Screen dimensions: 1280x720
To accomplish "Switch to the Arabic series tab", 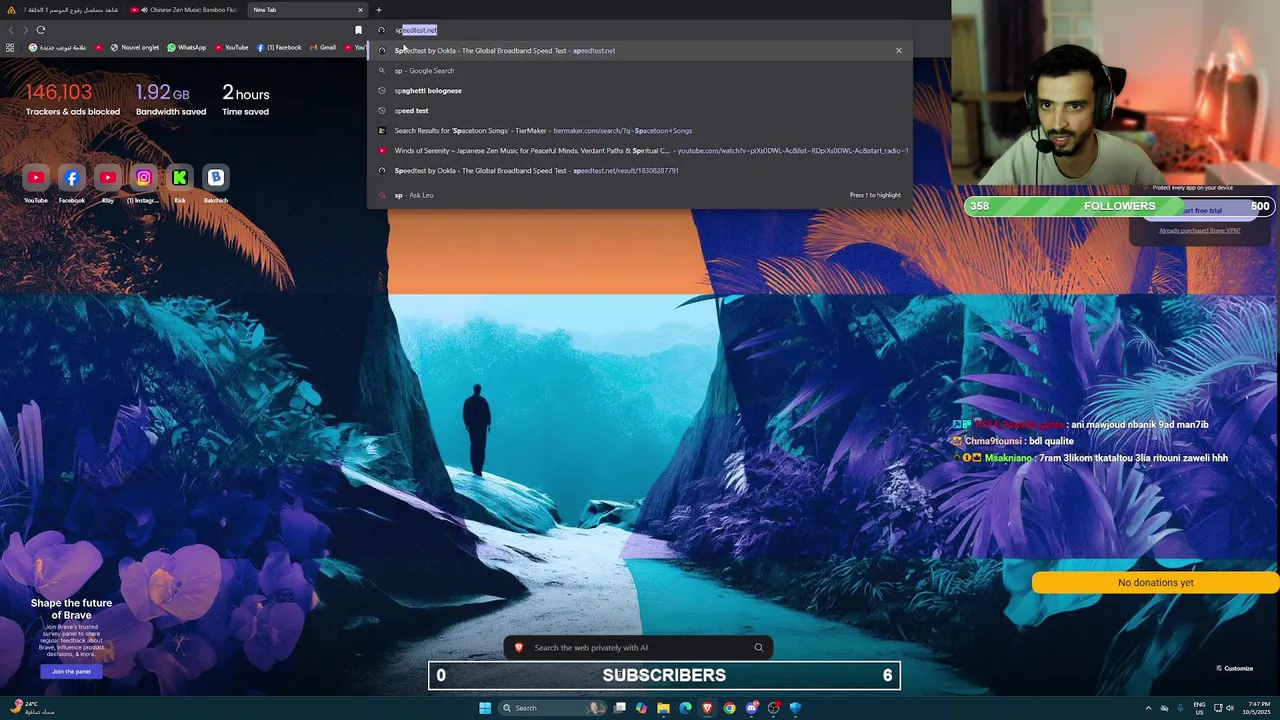I will [x=63, y=10].
